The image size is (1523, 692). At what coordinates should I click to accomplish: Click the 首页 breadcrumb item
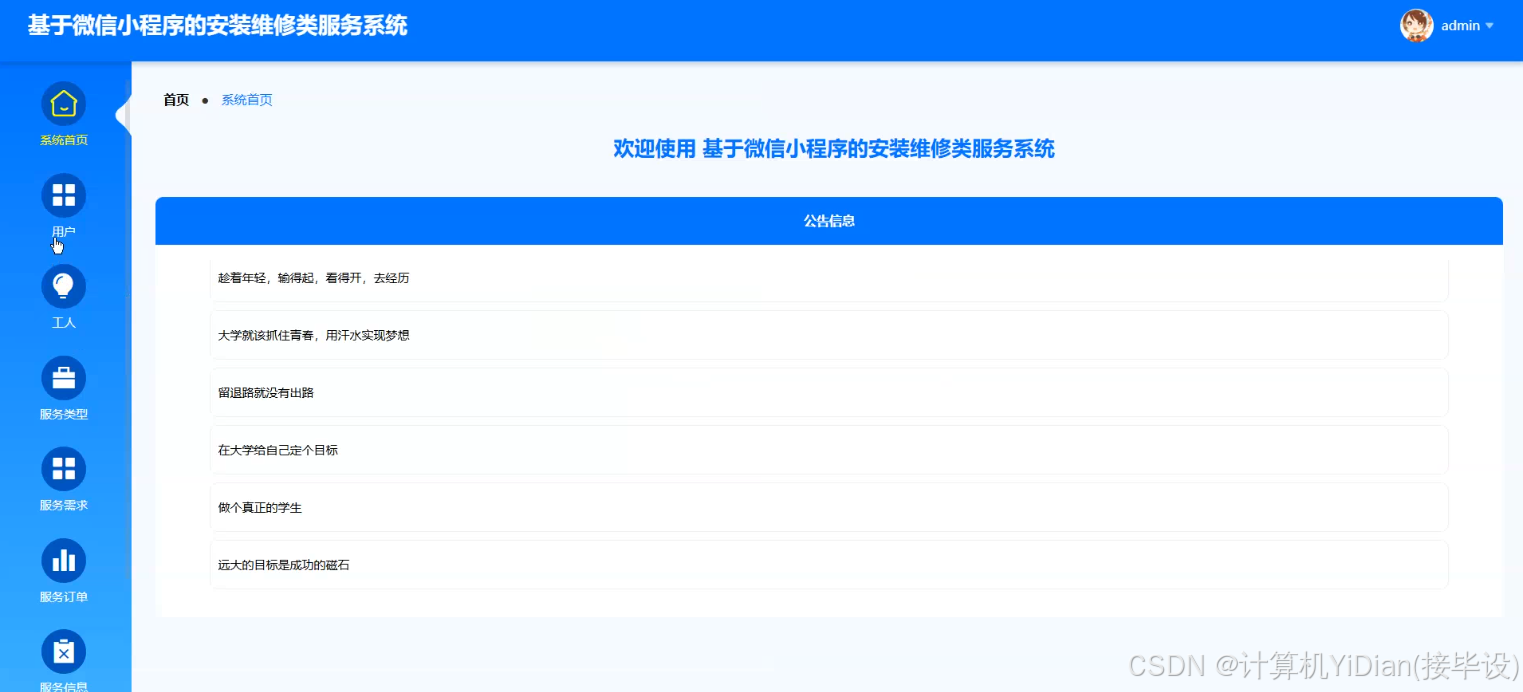click(175, 99)
